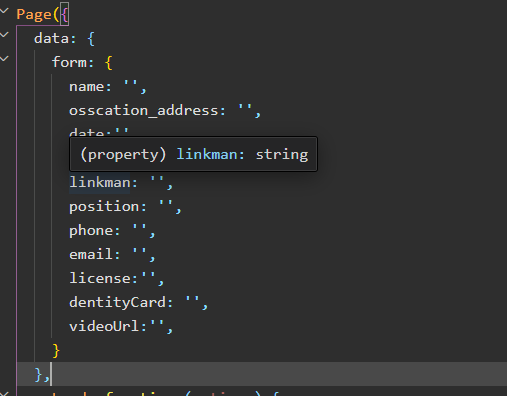507x396 pixels.
Task: Click the 'license' property key
Action: click(99, 278)
